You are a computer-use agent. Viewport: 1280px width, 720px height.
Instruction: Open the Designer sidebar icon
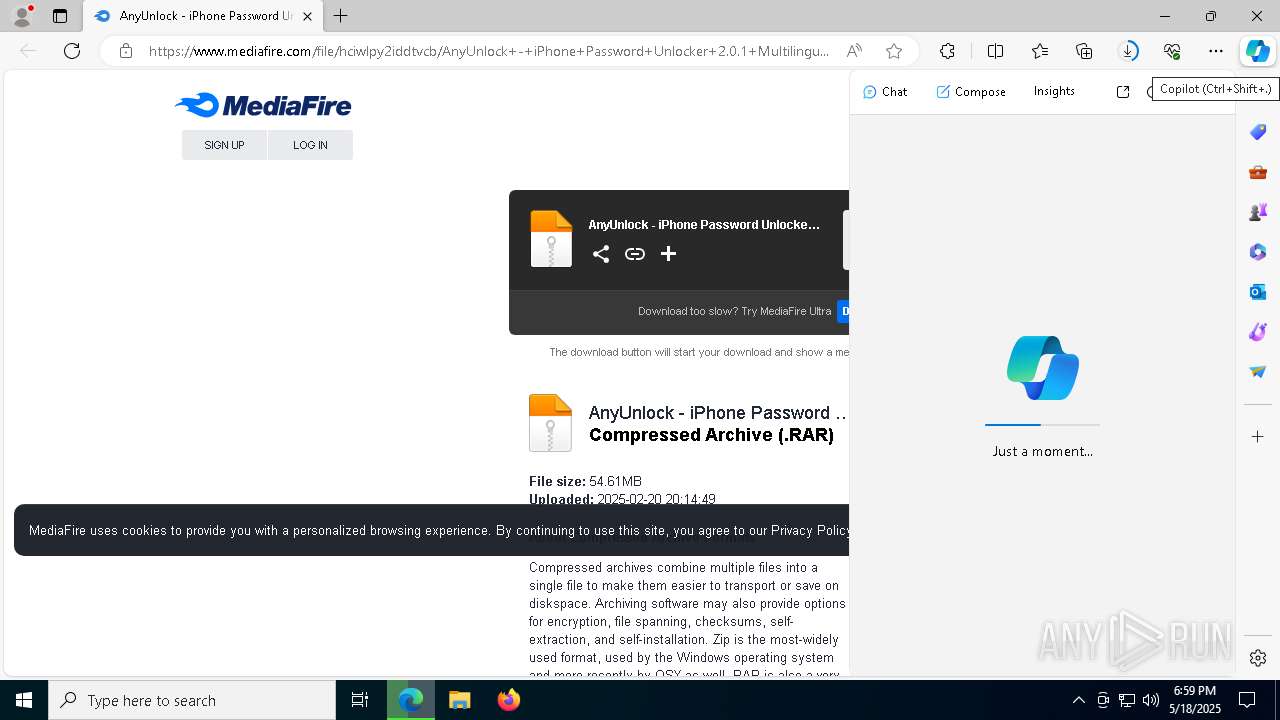click(1258, 332)
